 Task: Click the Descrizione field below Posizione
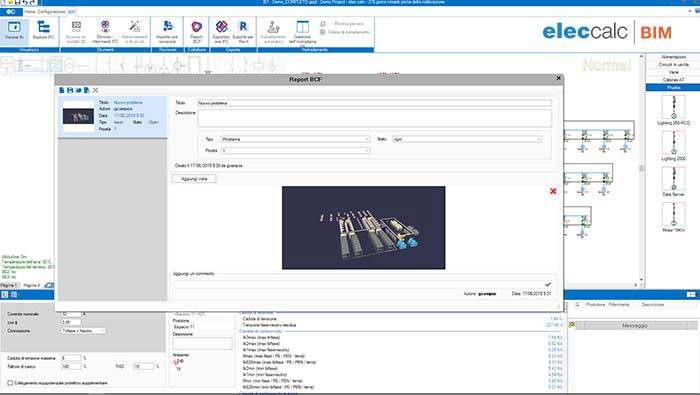pos(202,343)
